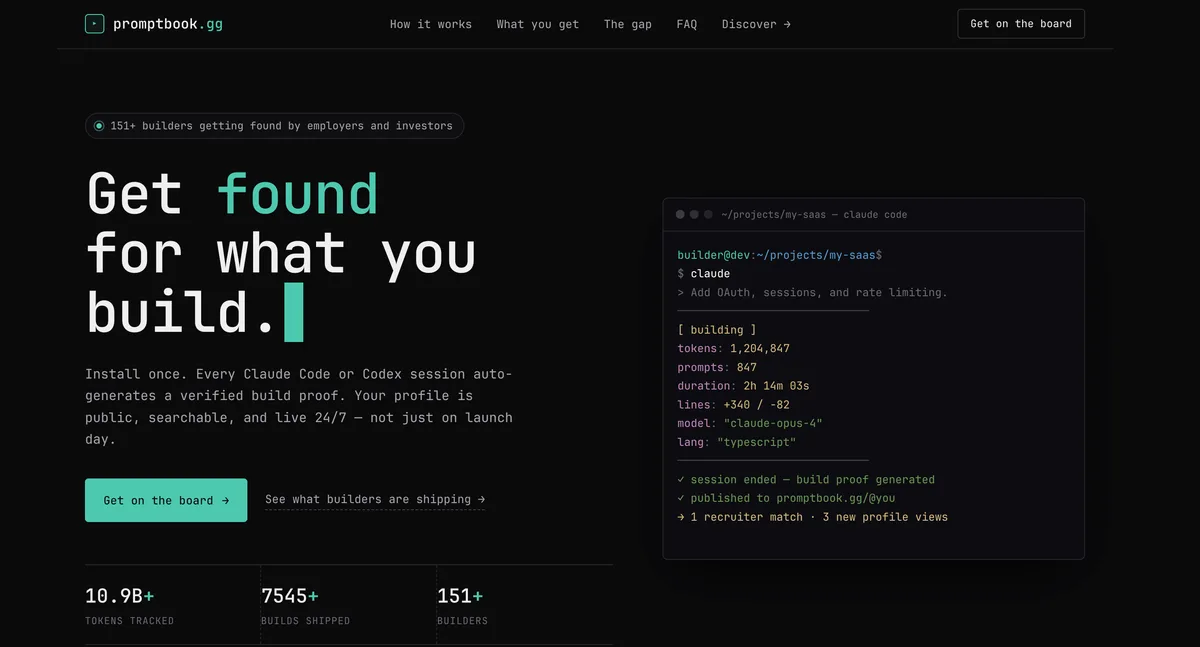
Task: Click the first terminal window dot
Action: pyautogui.click(x=680, y=214)
